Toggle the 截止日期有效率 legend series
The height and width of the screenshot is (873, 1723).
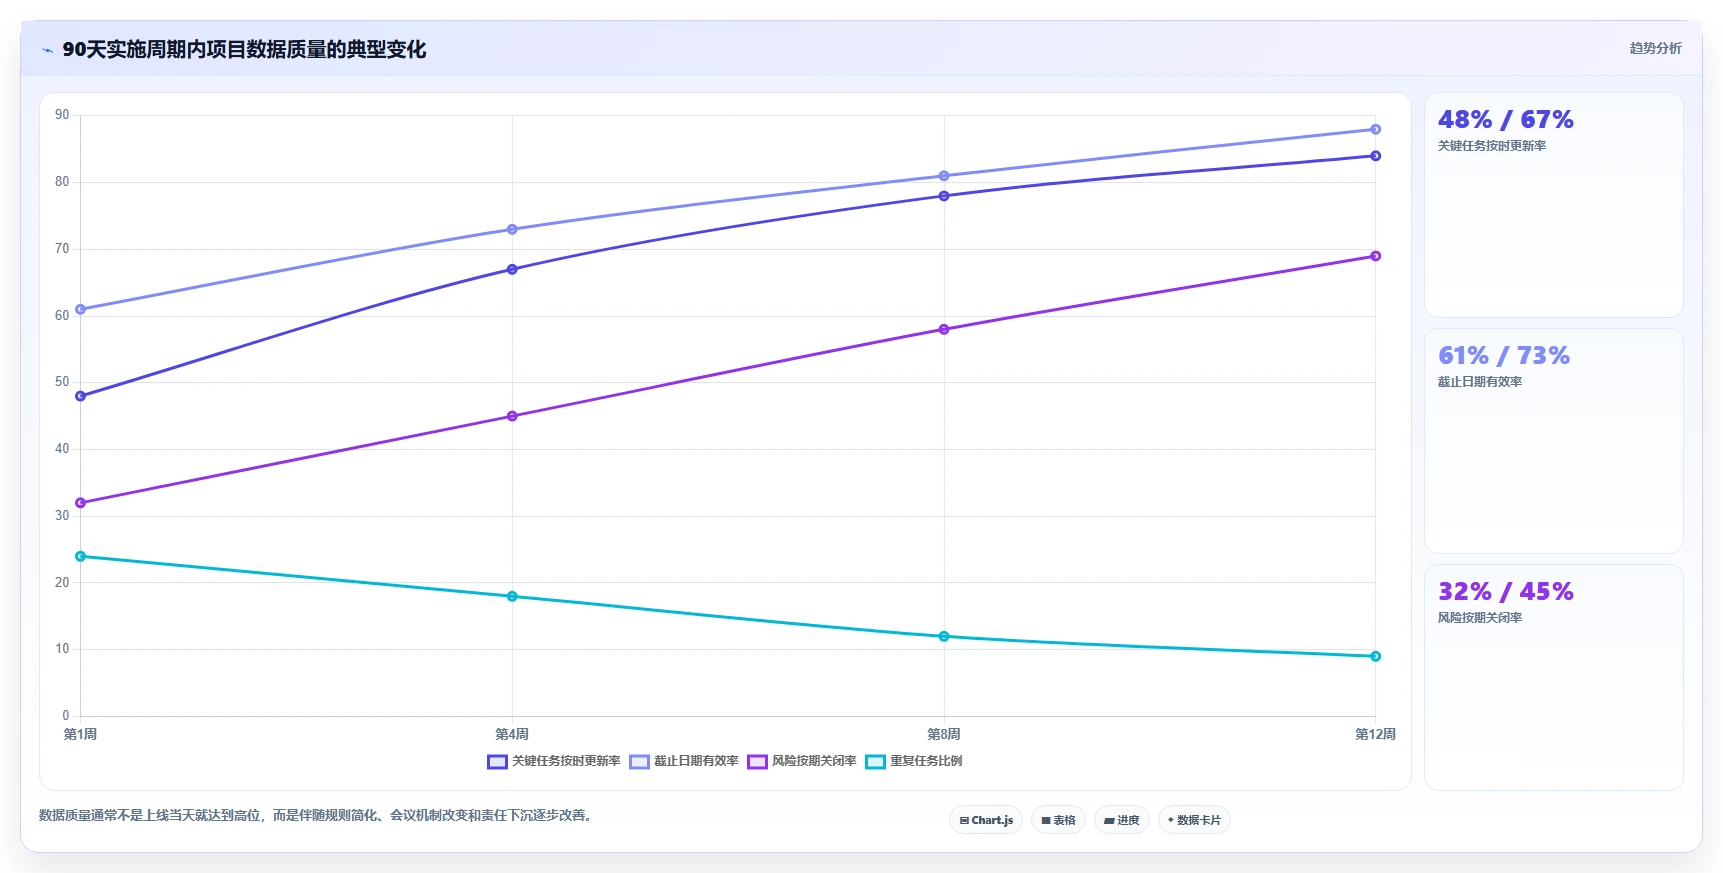coord(684,761)
